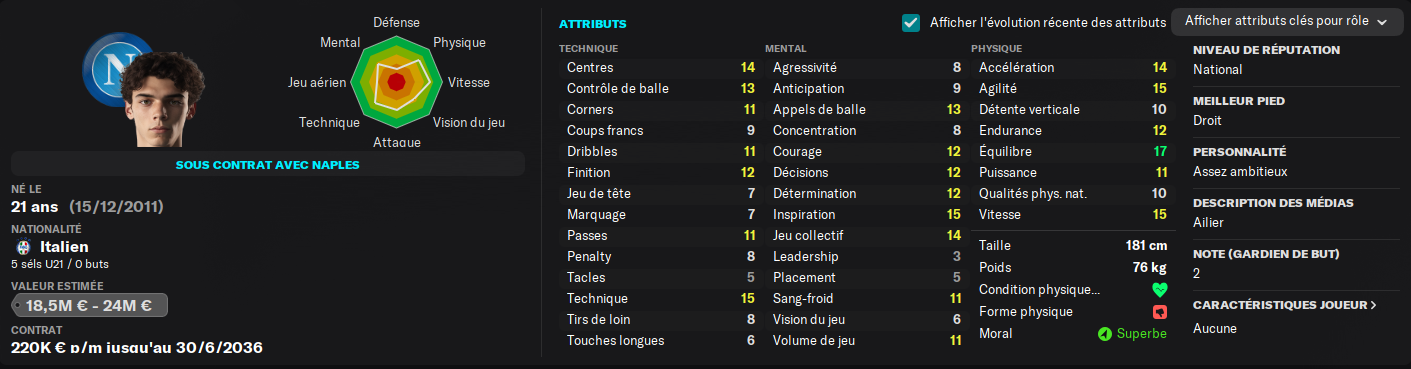Screen dimensions: 1411x369
Task: Uncheck 'Afficher l'évolution récente des attributs'
Action: 910,22
